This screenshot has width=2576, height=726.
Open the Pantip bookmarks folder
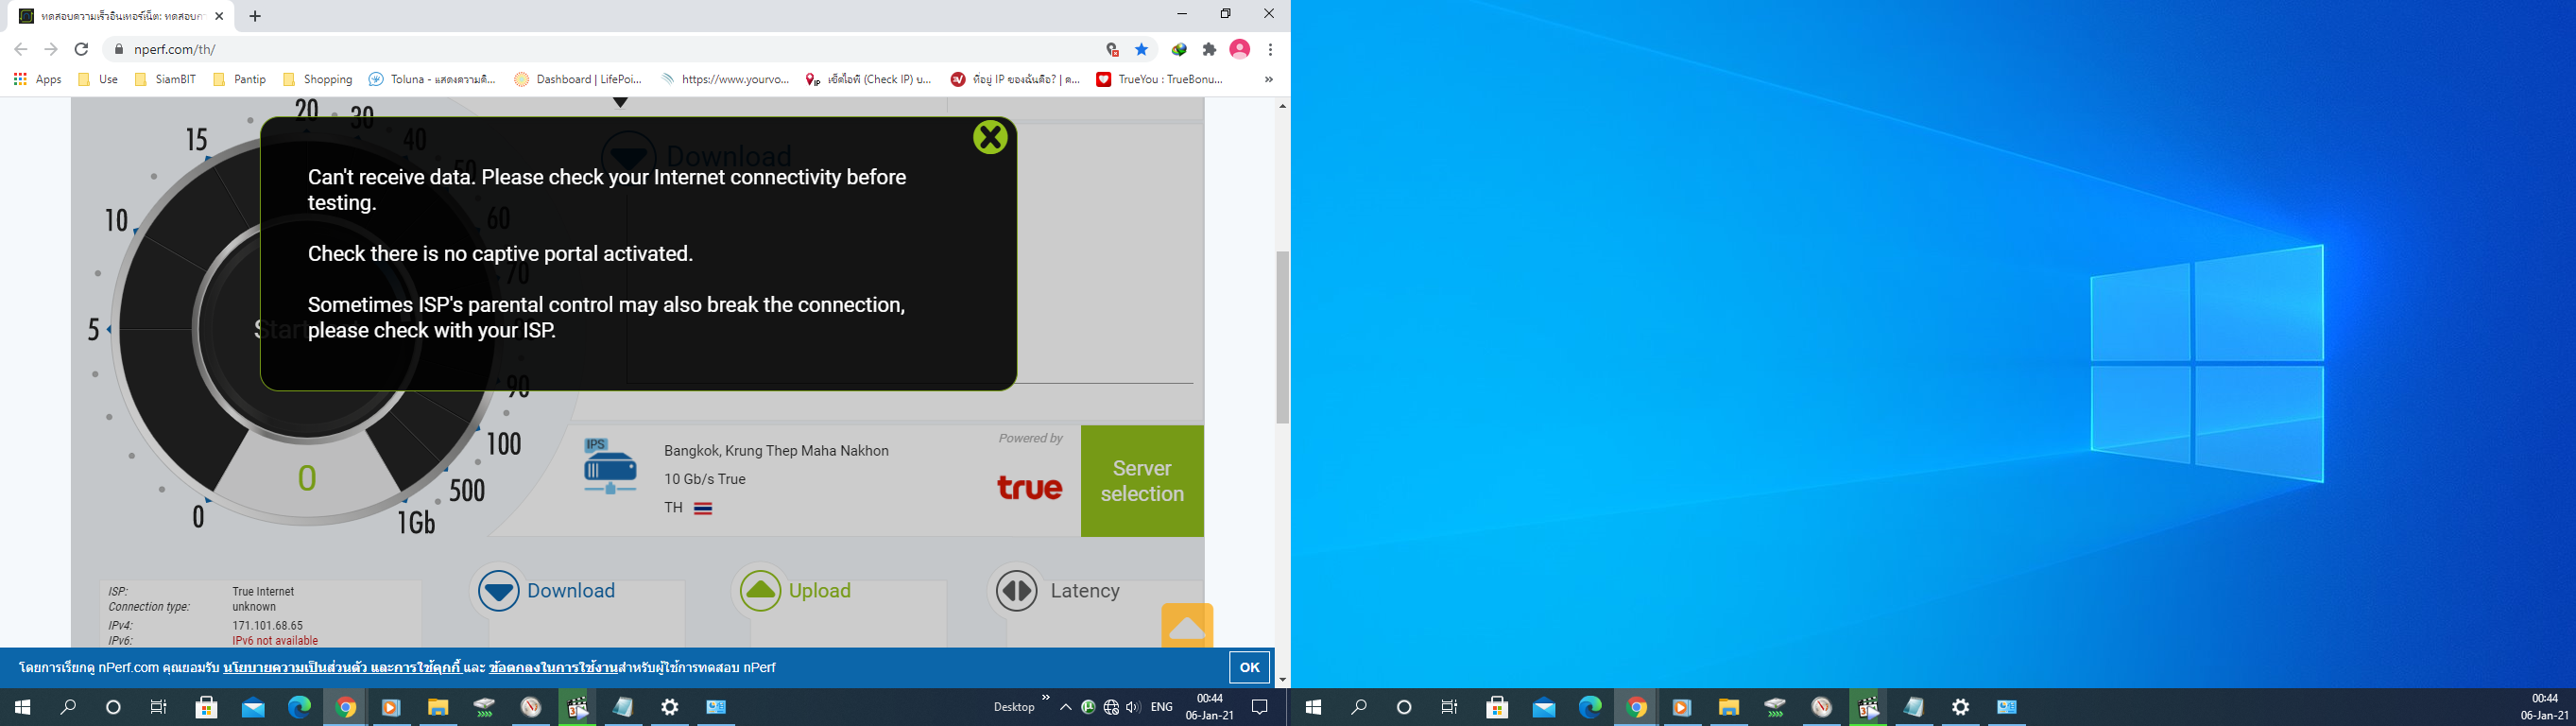[239, 79]
